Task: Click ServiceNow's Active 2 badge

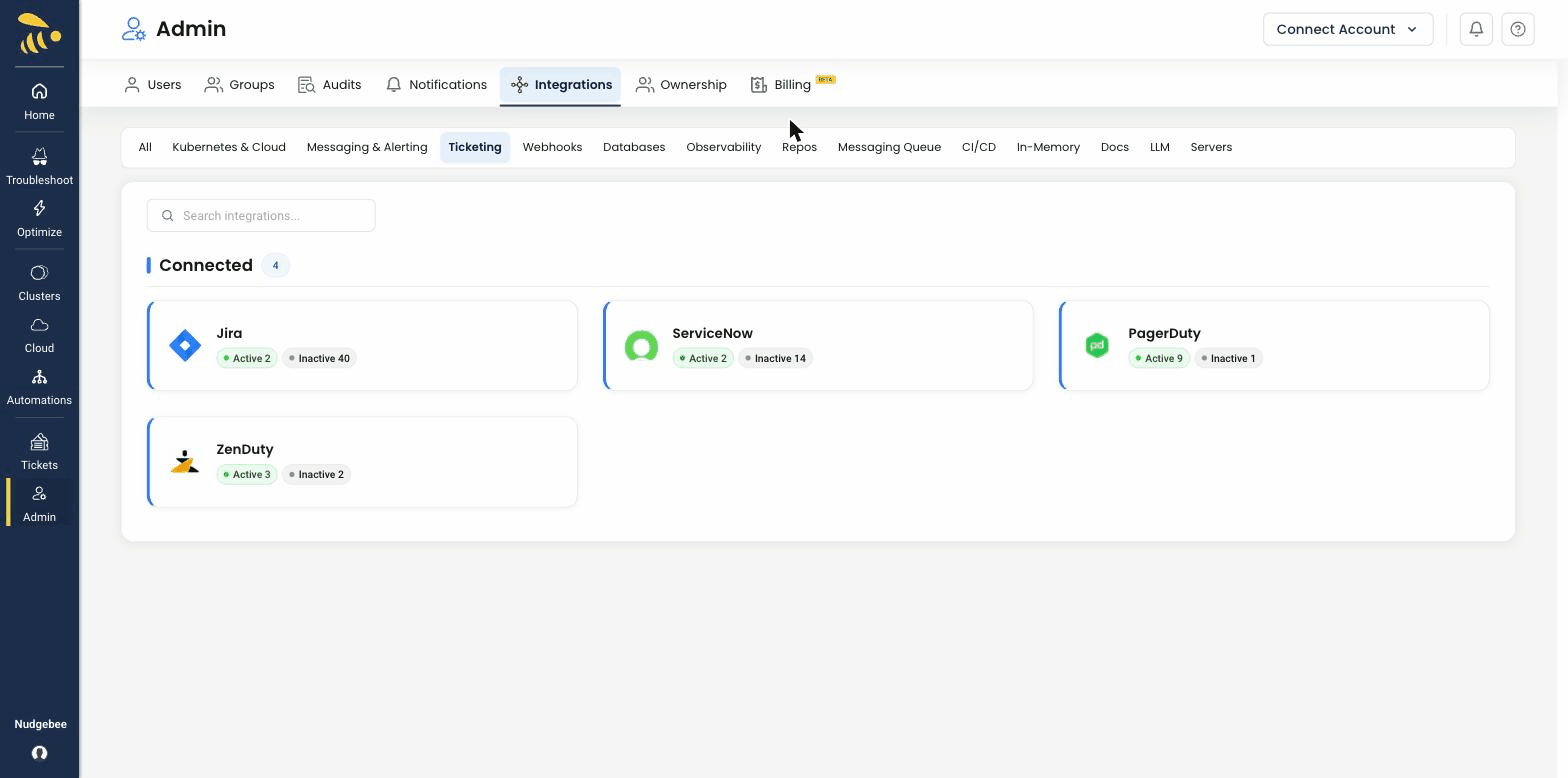Action: (x=703, y=358)
